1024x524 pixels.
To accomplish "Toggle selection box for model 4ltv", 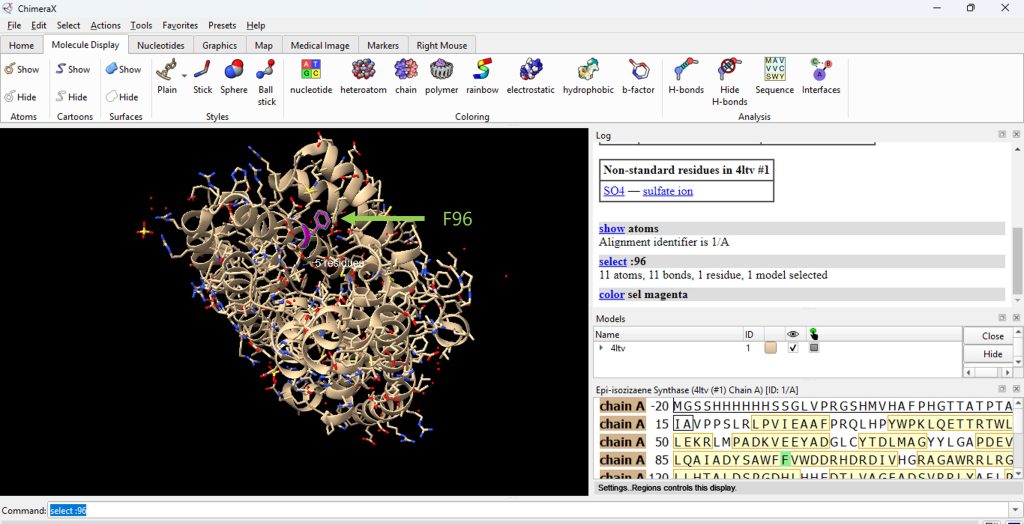I will [x=814, y=348].
